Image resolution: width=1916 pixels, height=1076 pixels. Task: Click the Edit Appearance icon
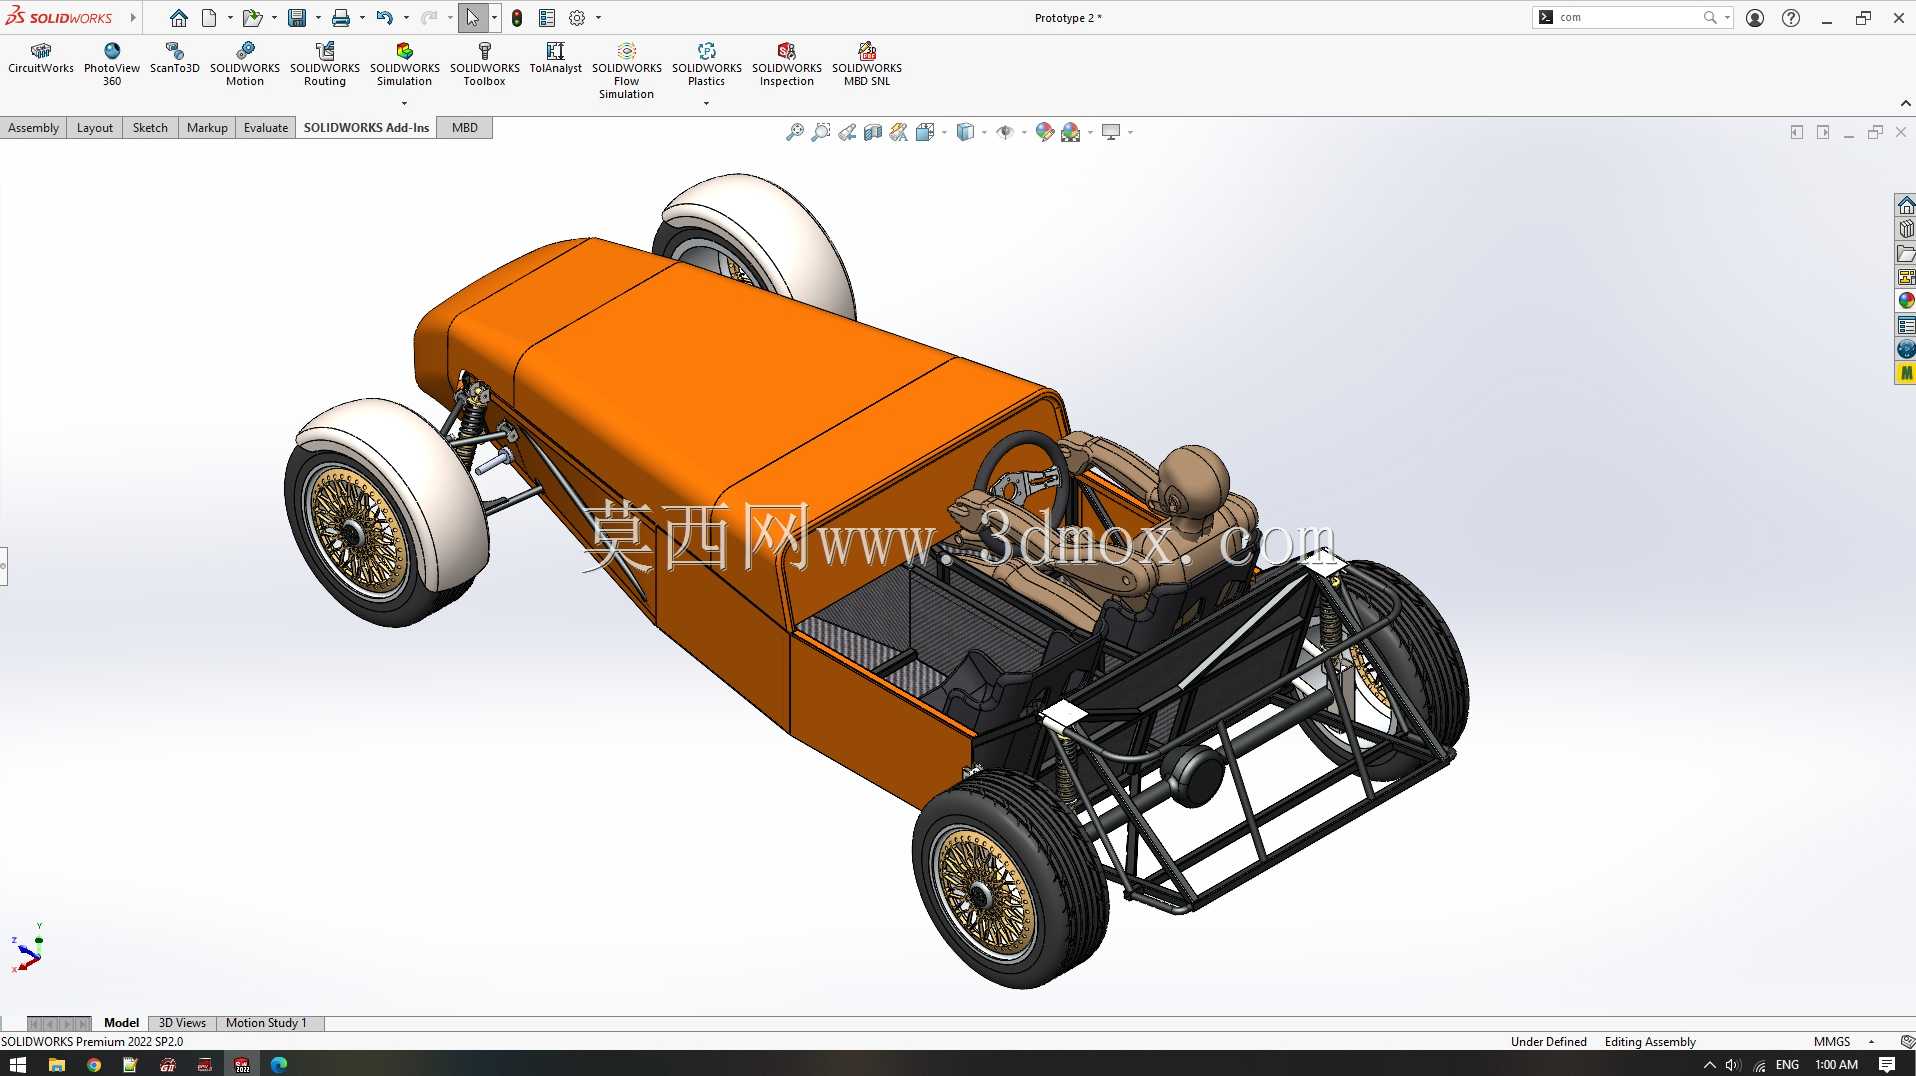click(x=1045, y=132)
